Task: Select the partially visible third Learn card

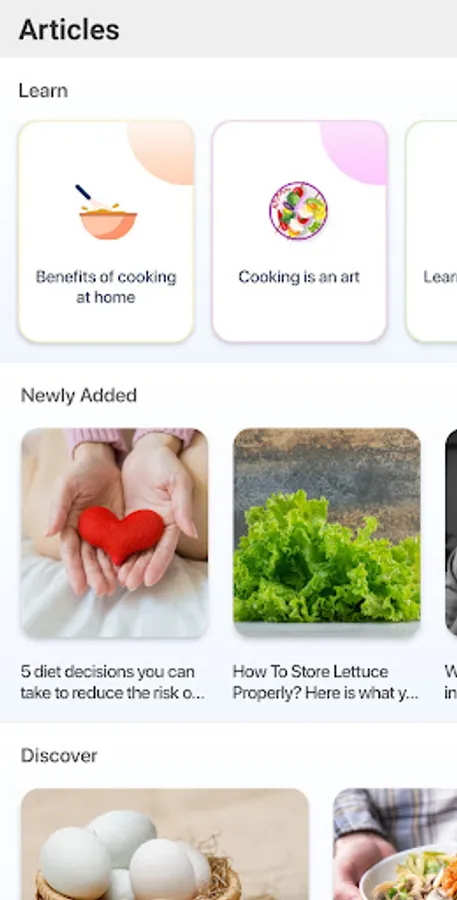Action: (432, 232)
